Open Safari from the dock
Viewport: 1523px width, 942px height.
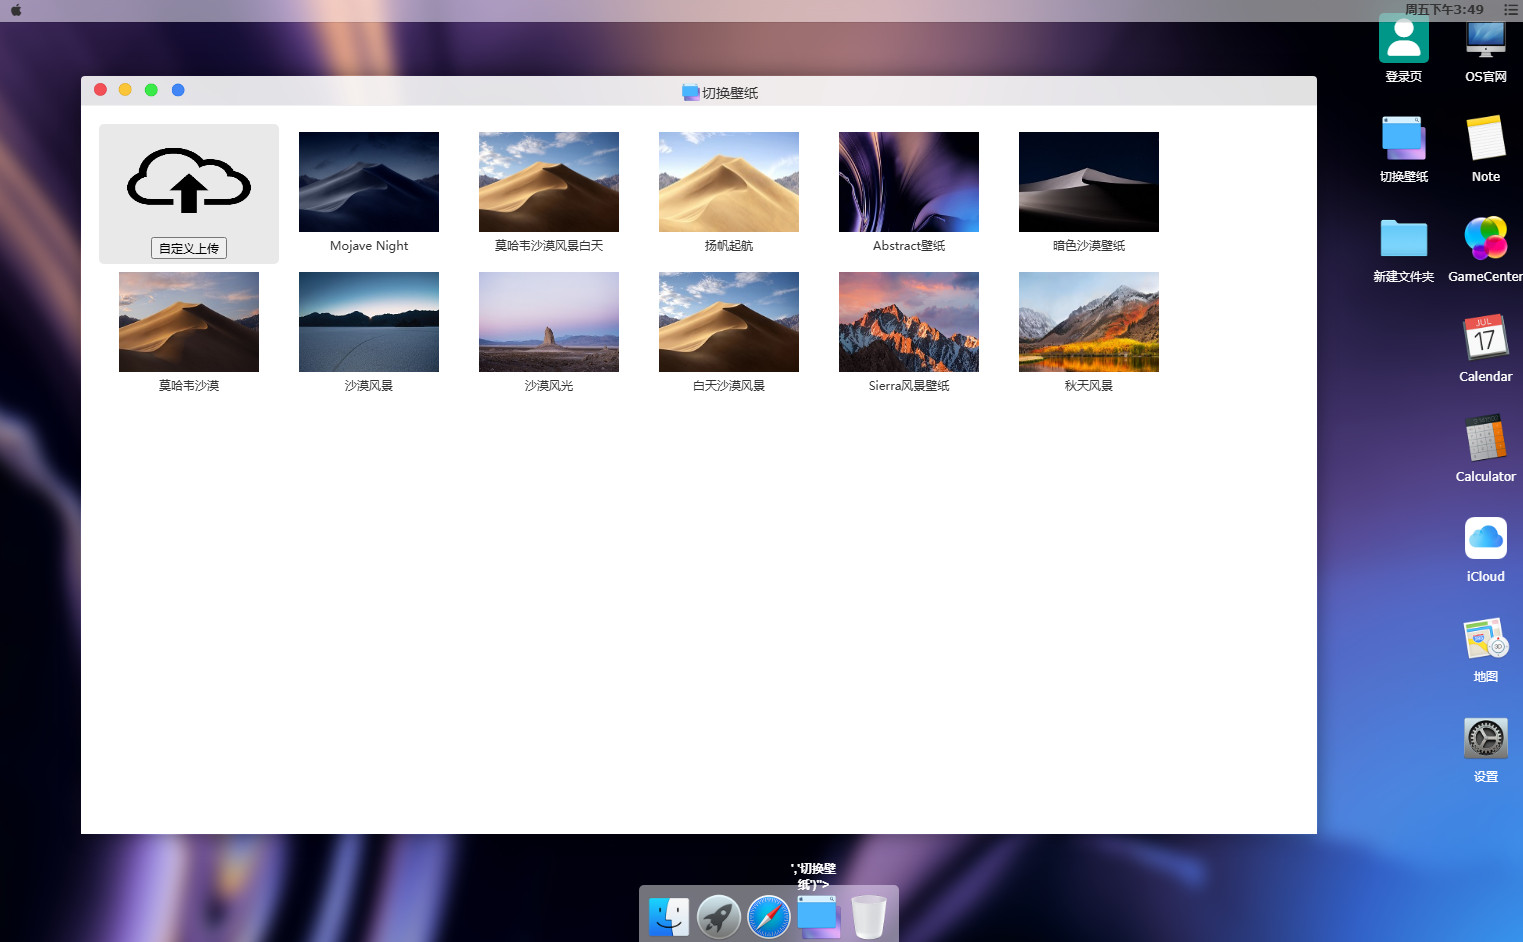click(768, 916)
